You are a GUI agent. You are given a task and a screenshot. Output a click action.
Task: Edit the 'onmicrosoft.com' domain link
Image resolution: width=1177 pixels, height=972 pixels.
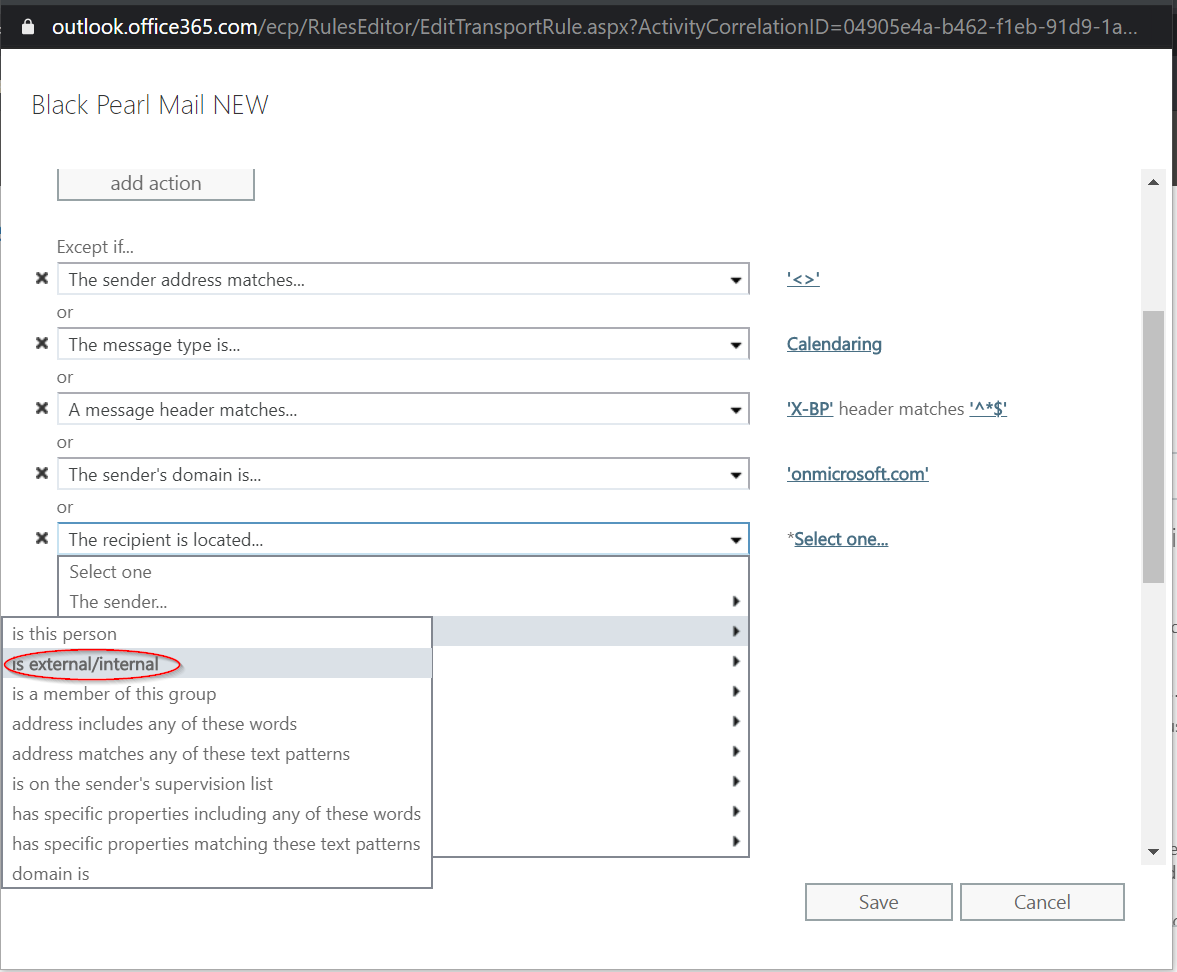857,474
